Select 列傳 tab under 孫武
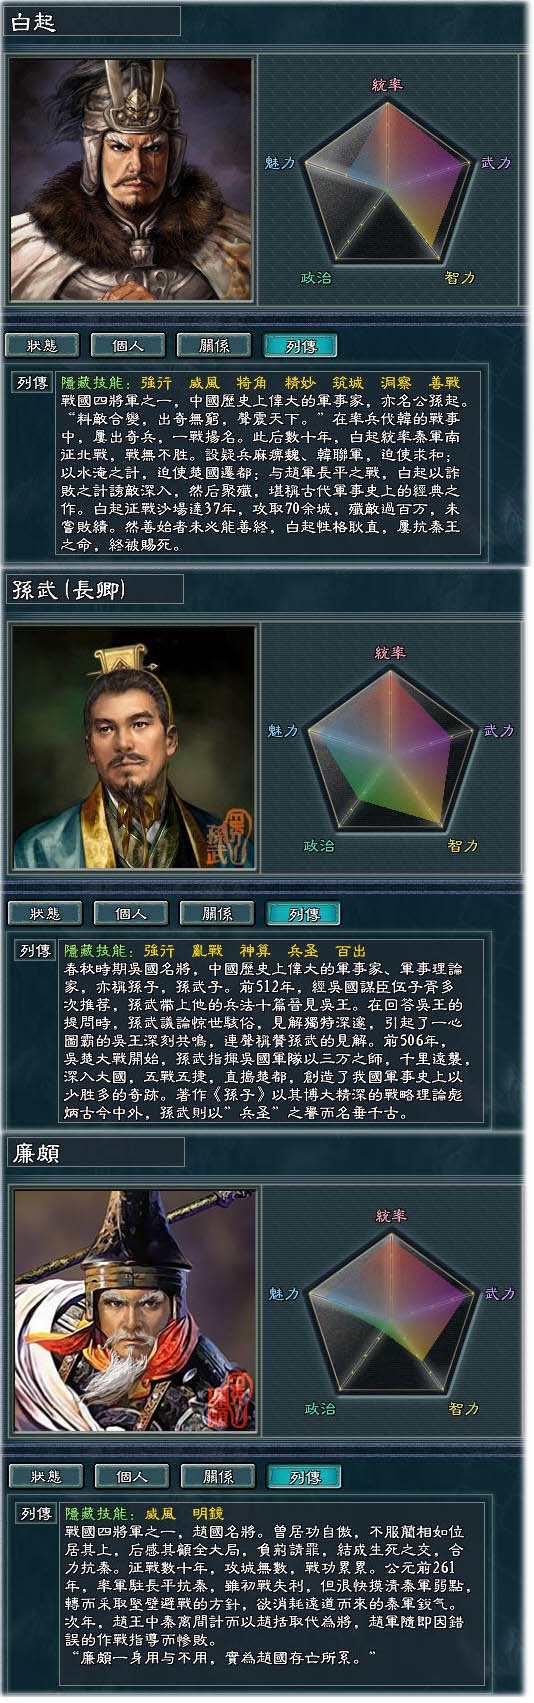The height and width of the screenshot is (1703, 534). 302,913
